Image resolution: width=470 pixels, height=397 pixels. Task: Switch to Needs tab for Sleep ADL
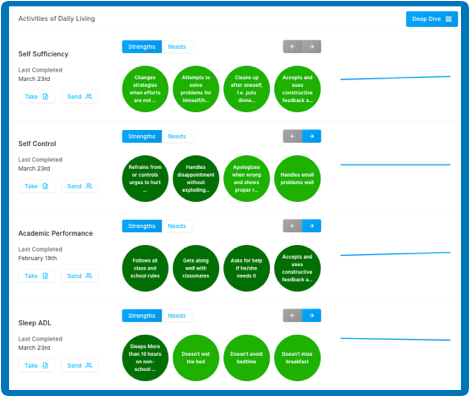[177, 316]
